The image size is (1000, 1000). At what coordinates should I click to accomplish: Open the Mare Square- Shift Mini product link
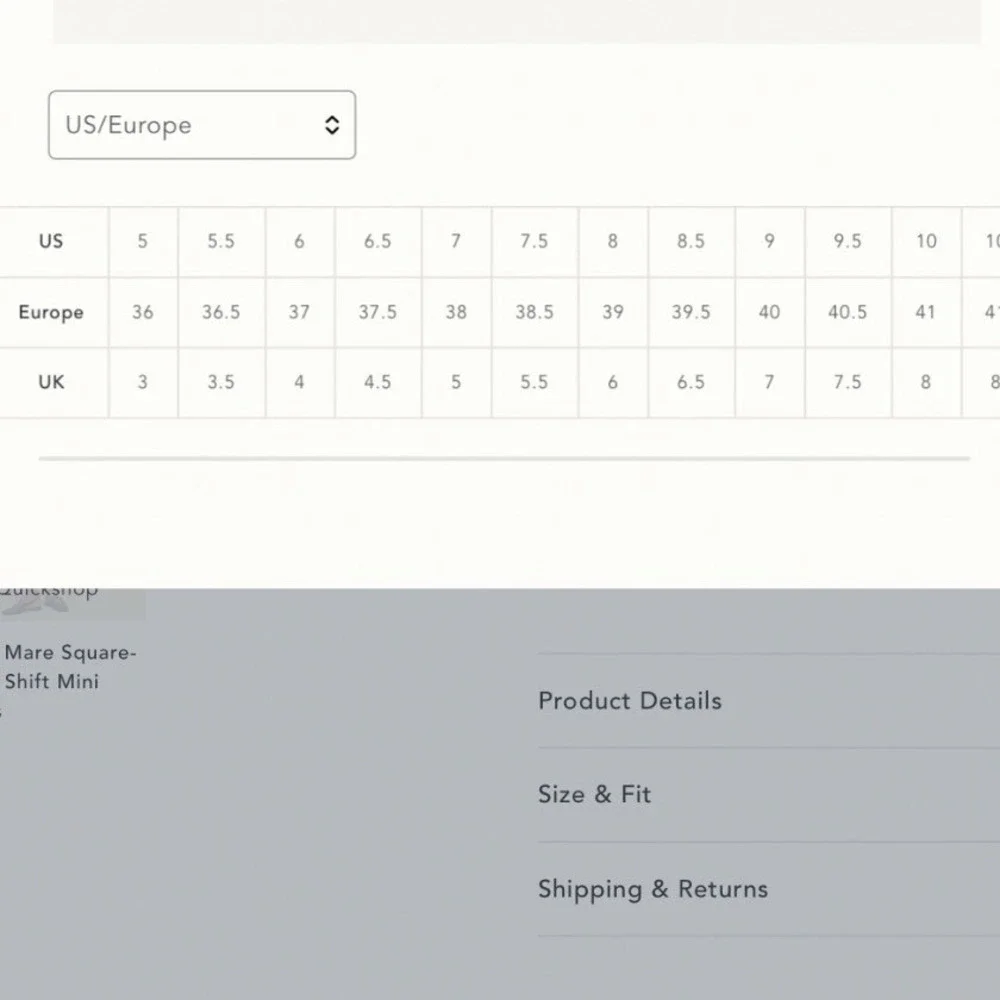click(70, 667)
